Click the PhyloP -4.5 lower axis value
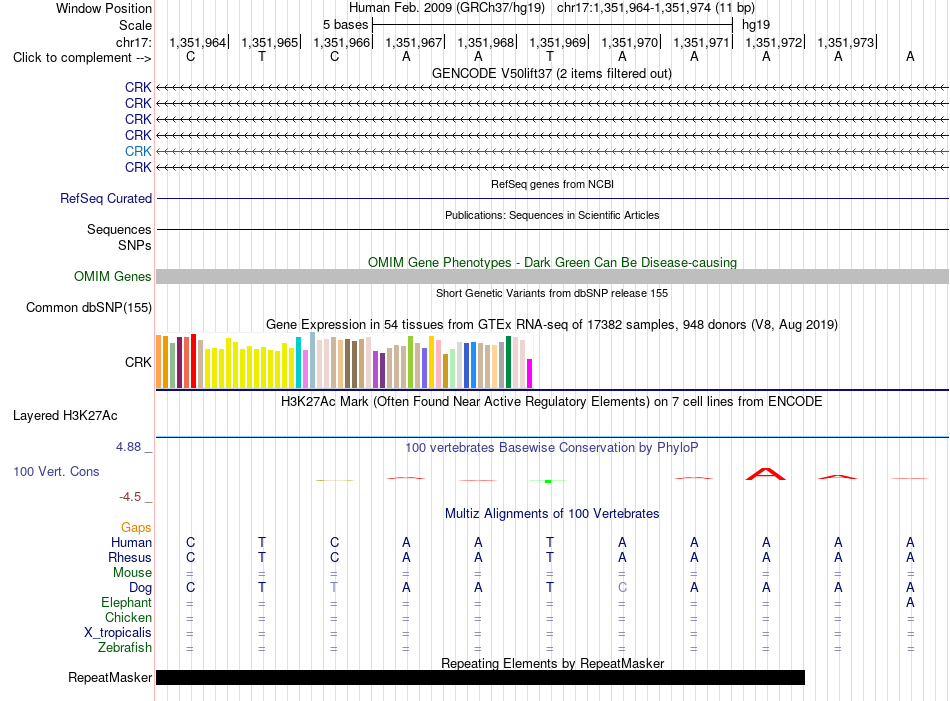Screen dimensions: 950x701 [x=130, y=497]
